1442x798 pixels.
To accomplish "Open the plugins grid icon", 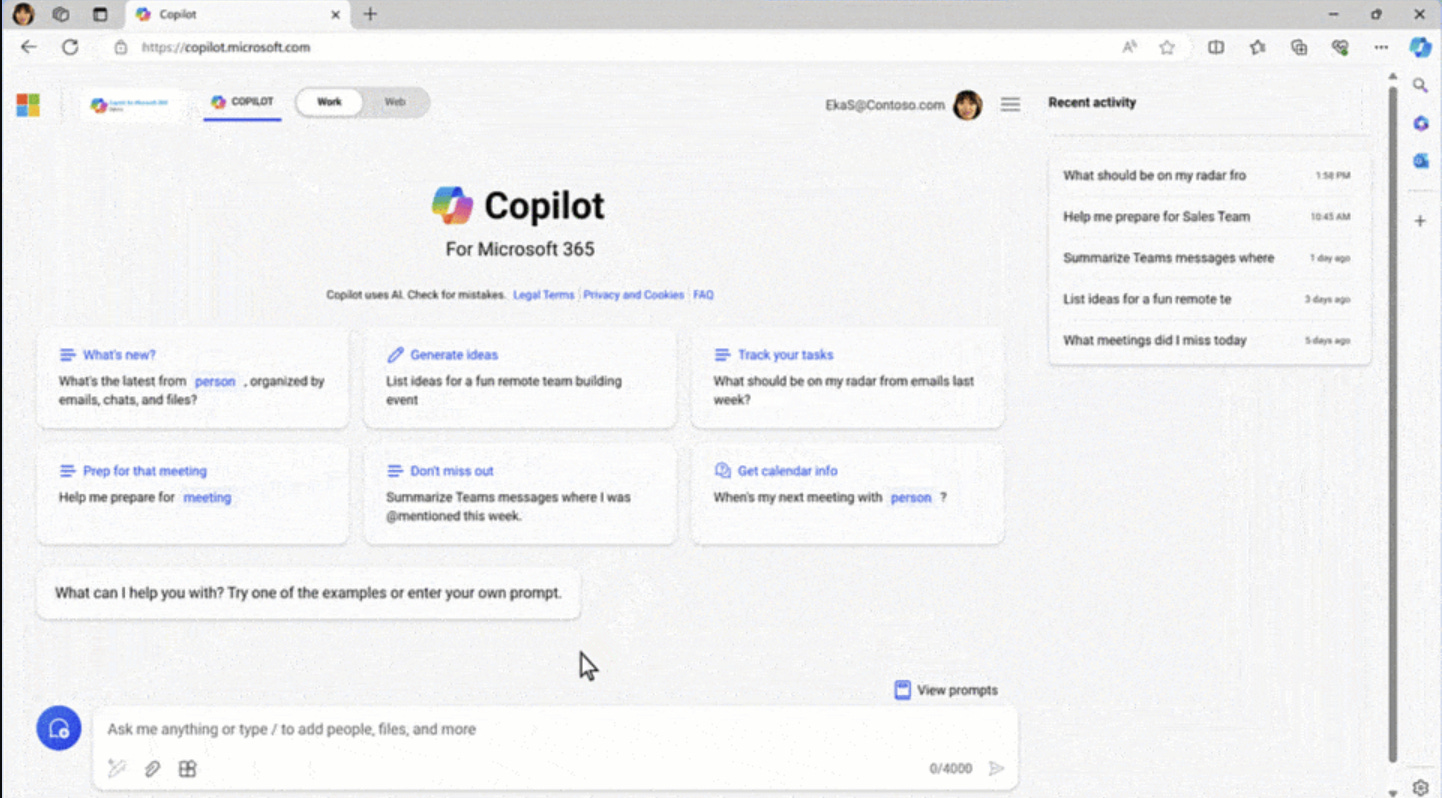I will [187, 768].
